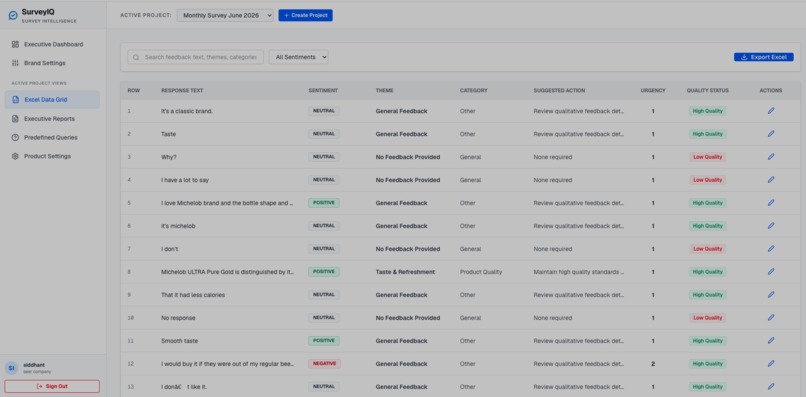Go to Executive Reports
Viewport: 806px width, 397px height.
(x=52, y=119)
